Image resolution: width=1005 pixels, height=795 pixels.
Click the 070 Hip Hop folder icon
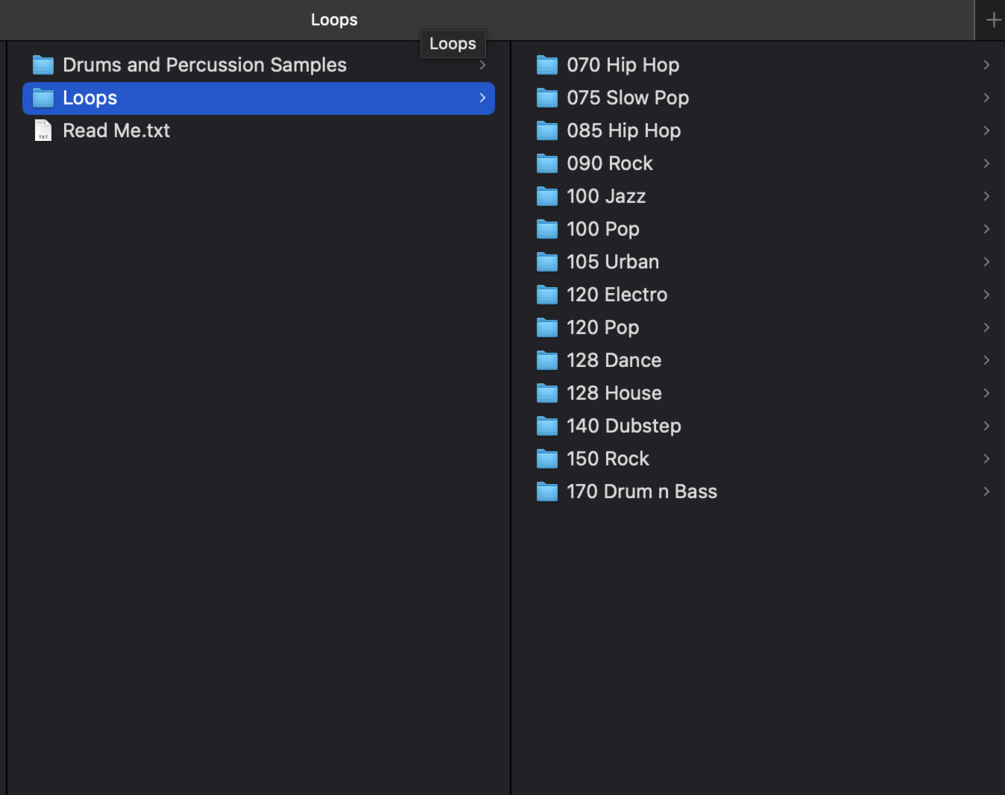coord(547,65)
